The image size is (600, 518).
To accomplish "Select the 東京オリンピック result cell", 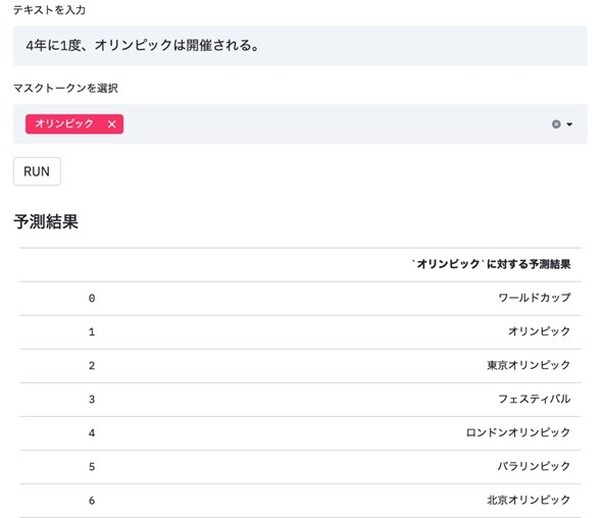I will click(x=528, y=365).
